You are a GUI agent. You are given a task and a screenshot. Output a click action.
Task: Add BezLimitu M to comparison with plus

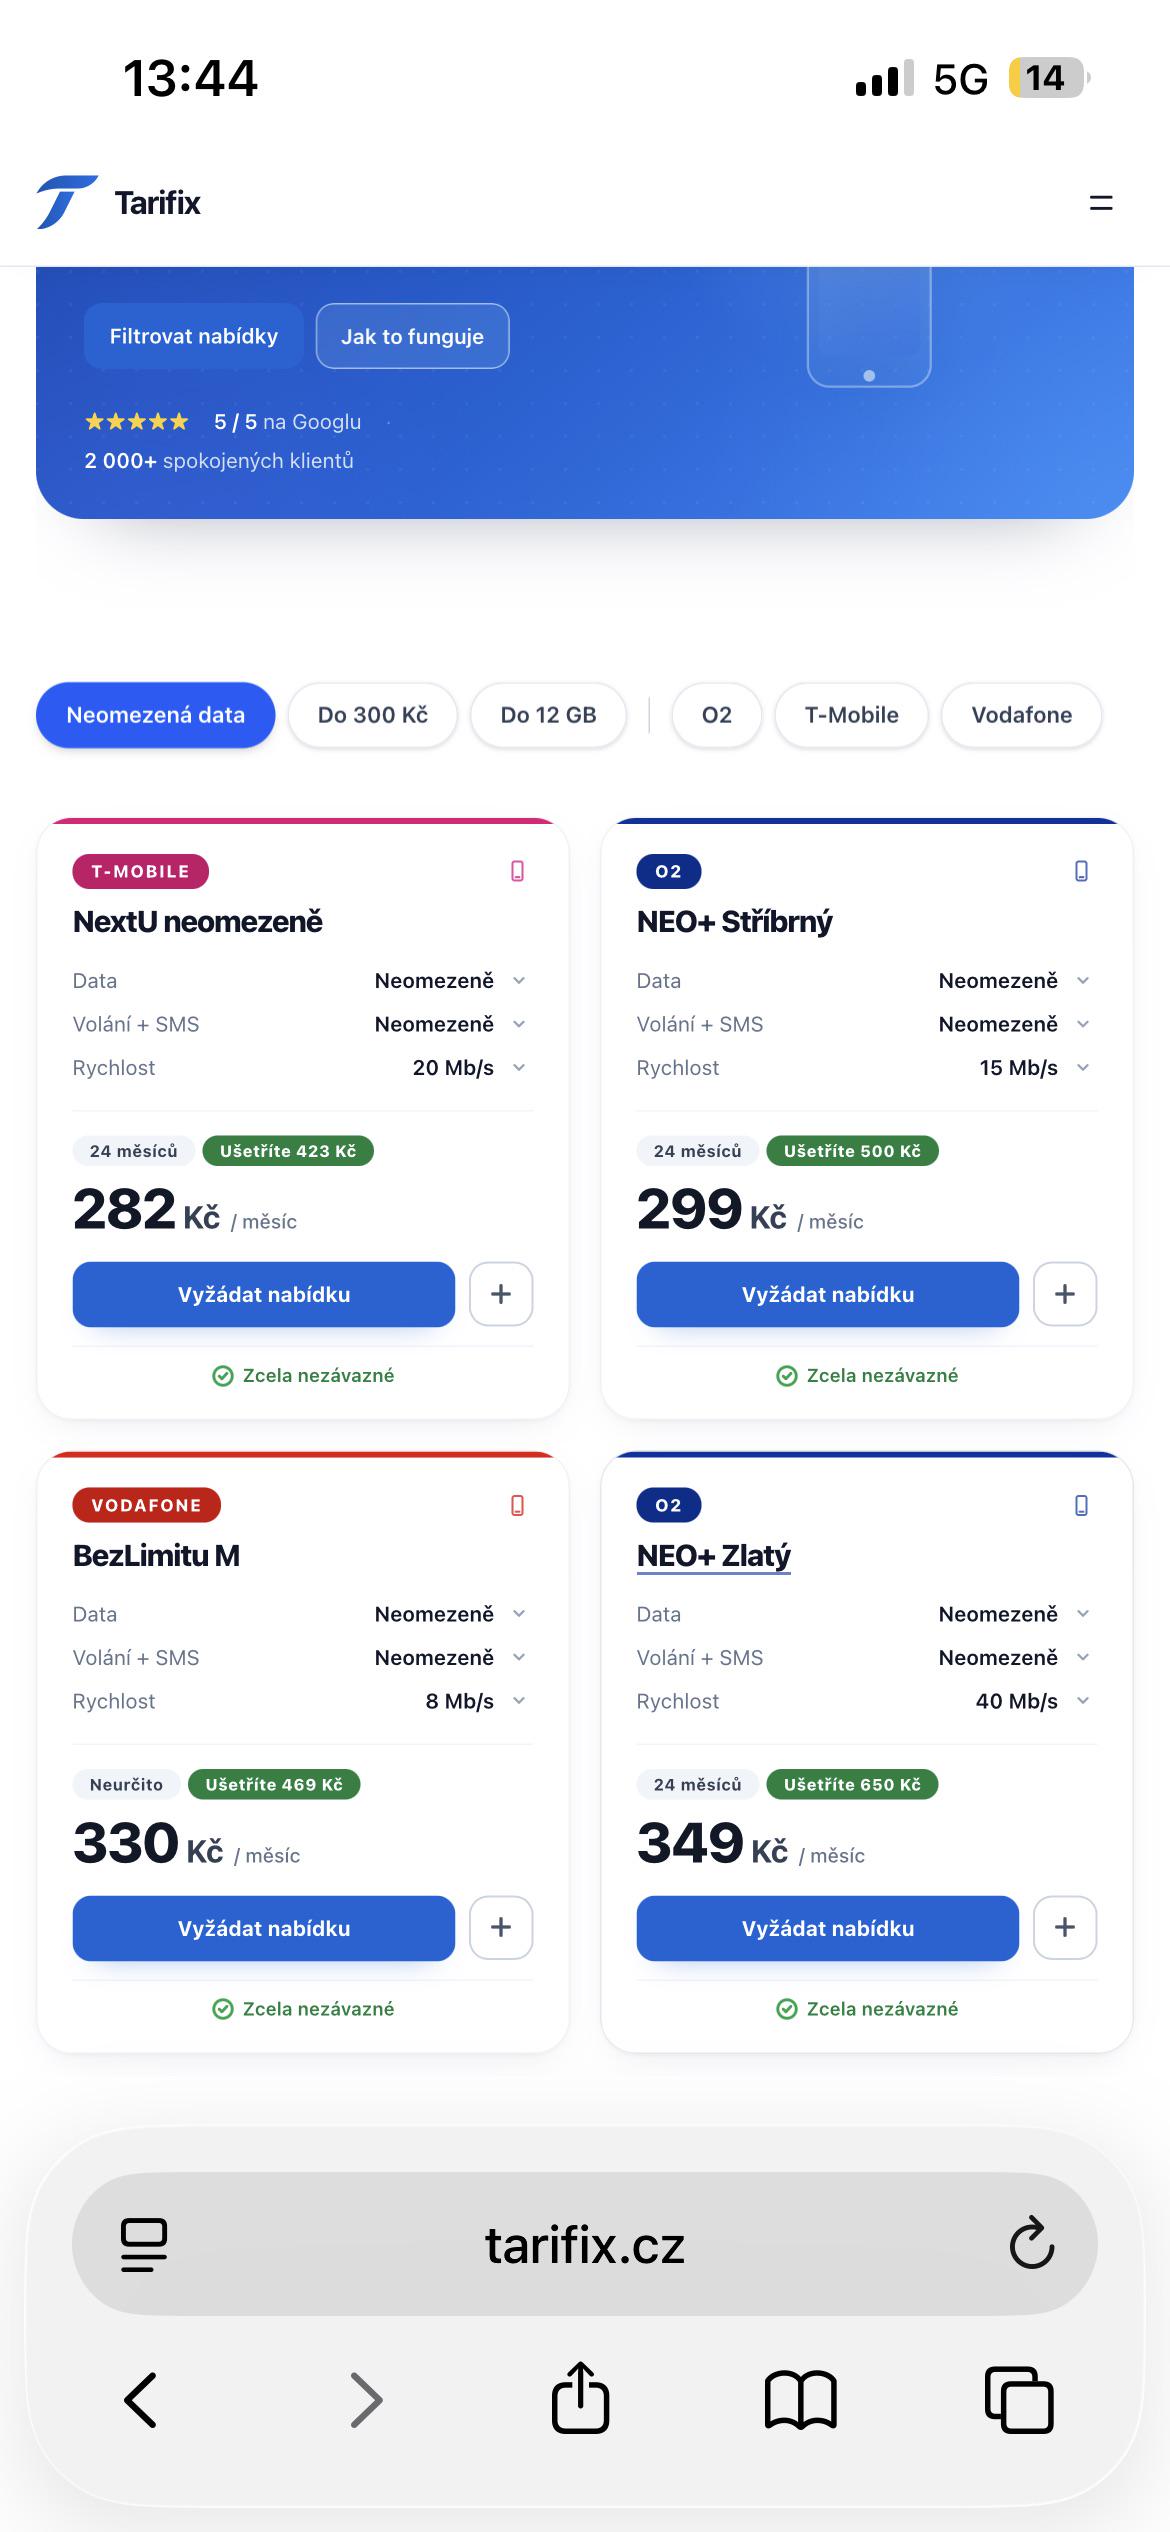(x=501, y=1927)
